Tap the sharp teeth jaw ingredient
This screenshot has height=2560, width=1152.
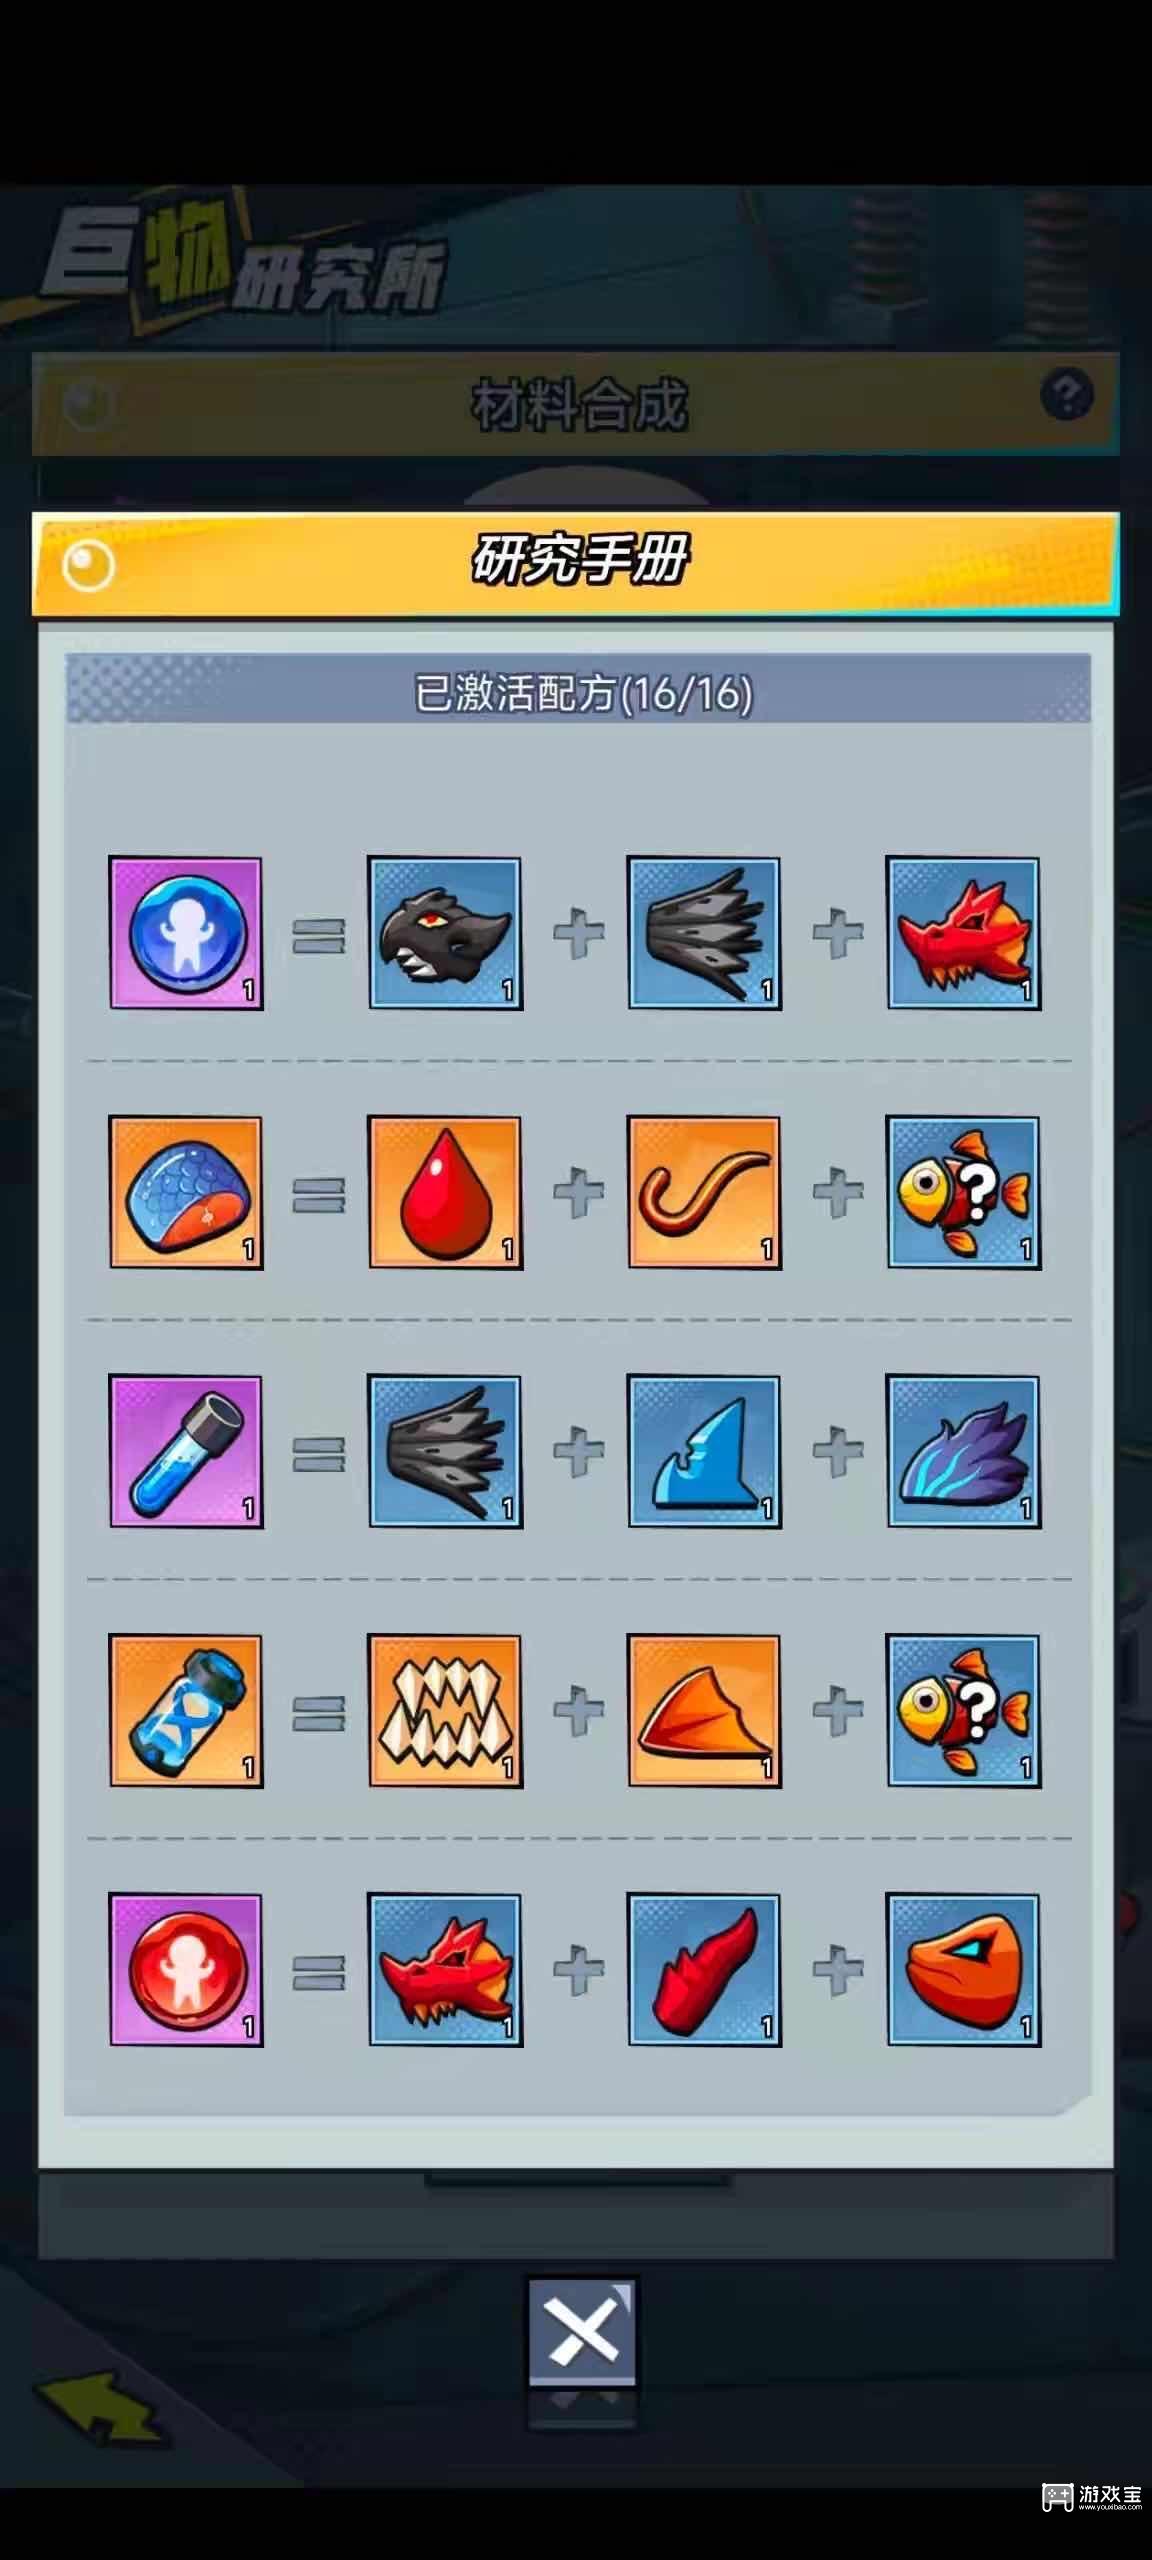click(x=445, y=1710)
